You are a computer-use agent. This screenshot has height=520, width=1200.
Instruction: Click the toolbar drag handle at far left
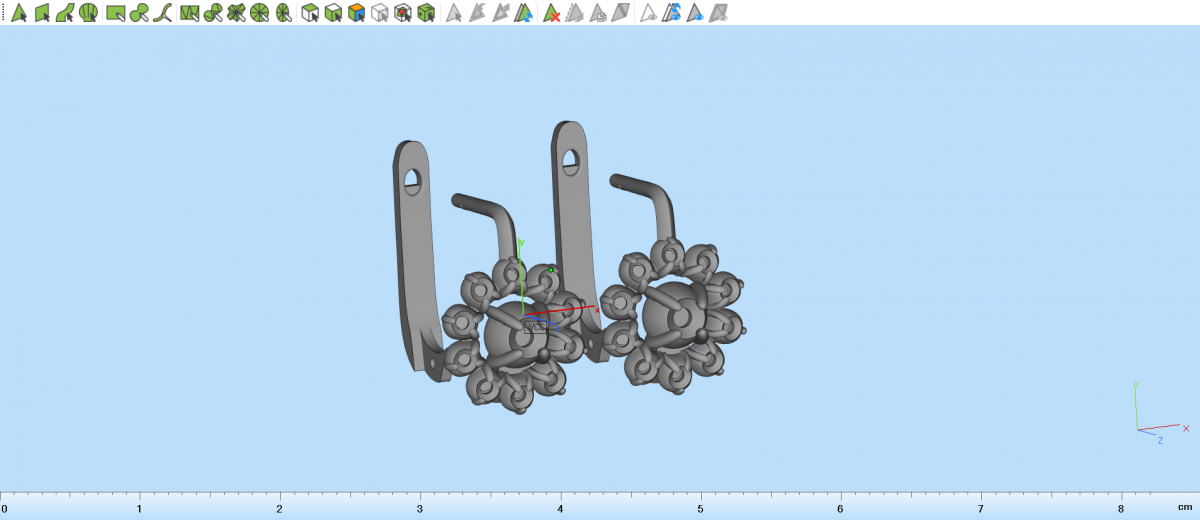(x=3, y=13)
